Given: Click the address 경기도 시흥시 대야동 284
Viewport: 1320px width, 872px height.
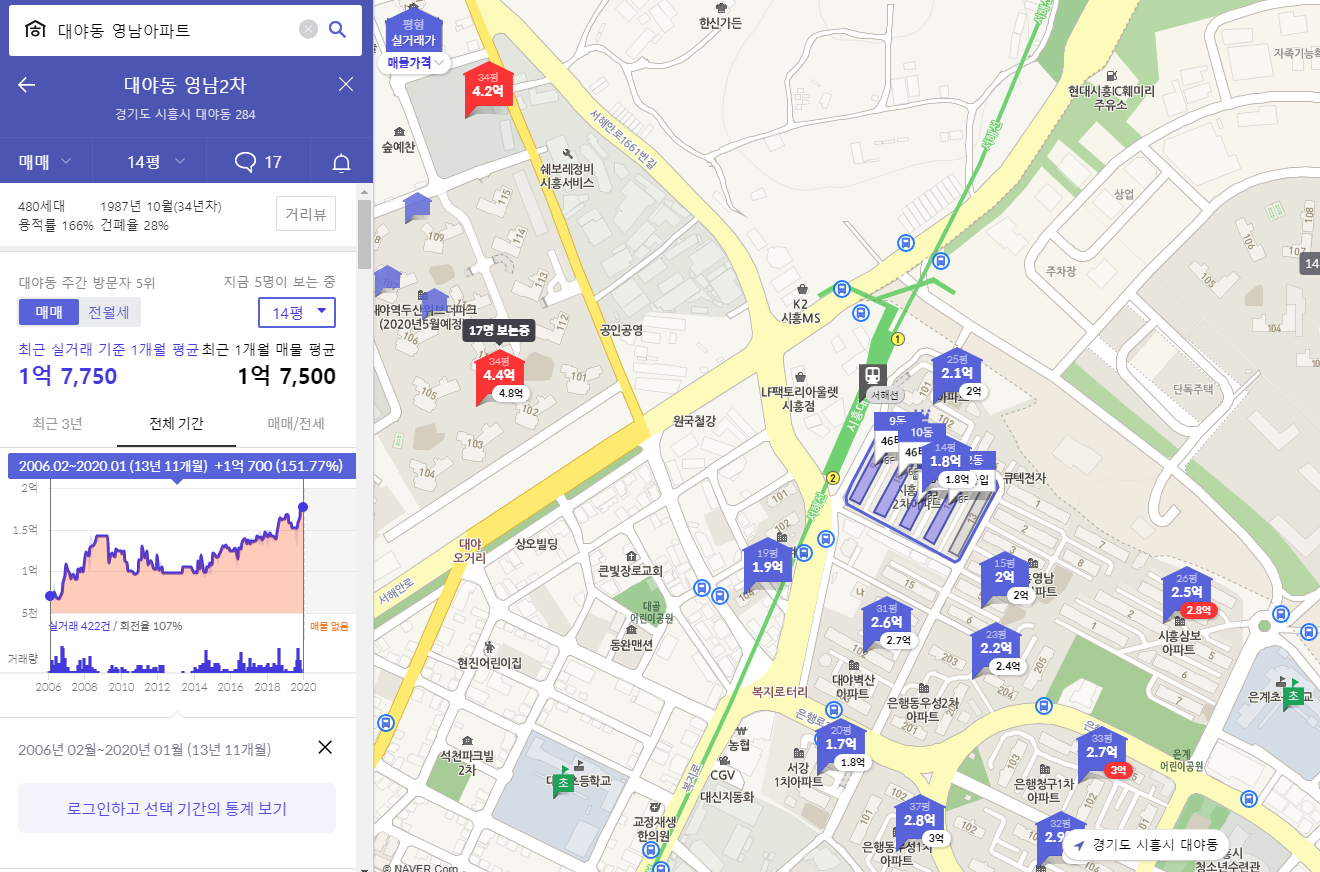Looking at the screenshot, I should coord(185,115).
